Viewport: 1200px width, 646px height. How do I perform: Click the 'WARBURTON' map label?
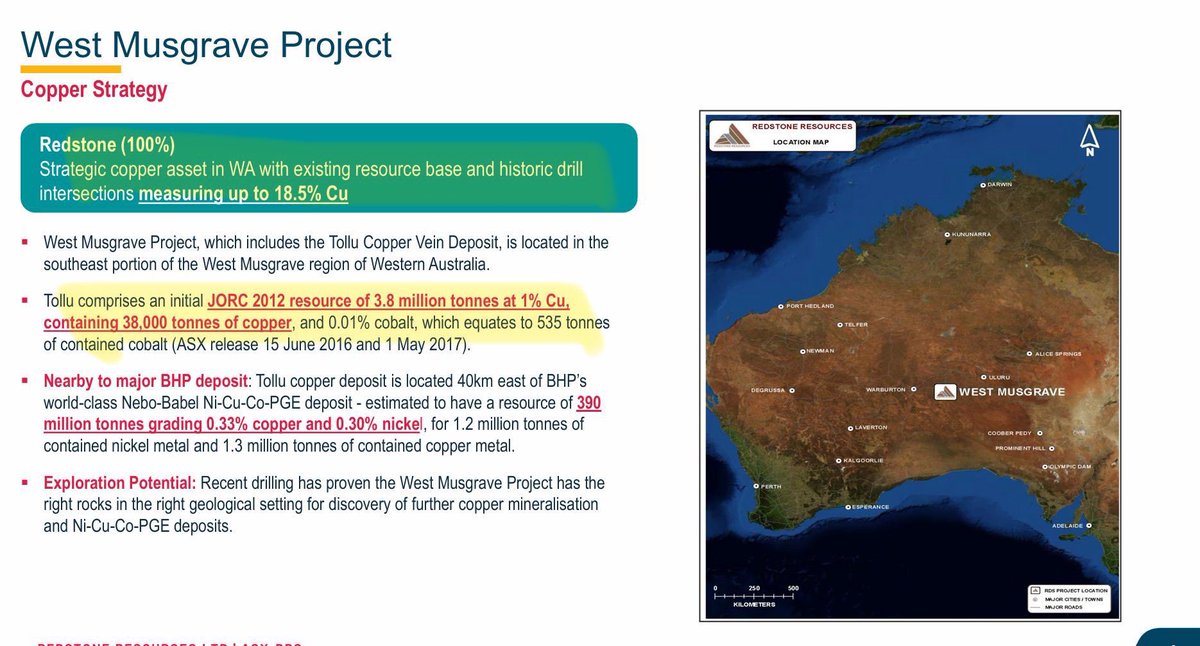coord(886,389)
